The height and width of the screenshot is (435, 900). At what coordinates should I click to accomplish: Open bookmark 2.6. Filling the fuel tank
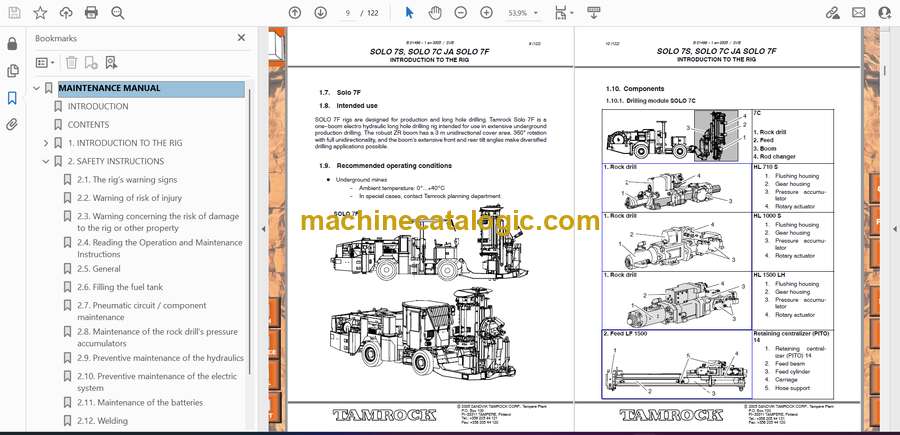[x=120, y=287]
